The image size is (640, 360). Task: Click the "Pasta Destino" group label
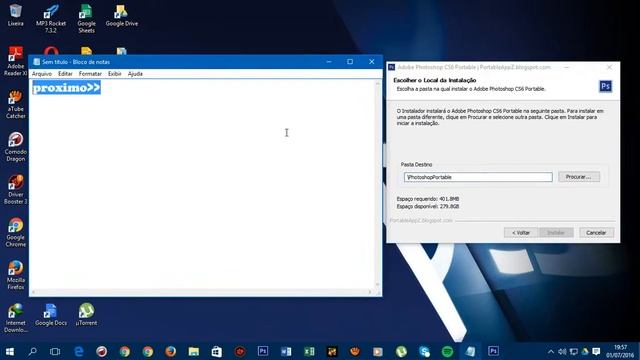point(416,164)
